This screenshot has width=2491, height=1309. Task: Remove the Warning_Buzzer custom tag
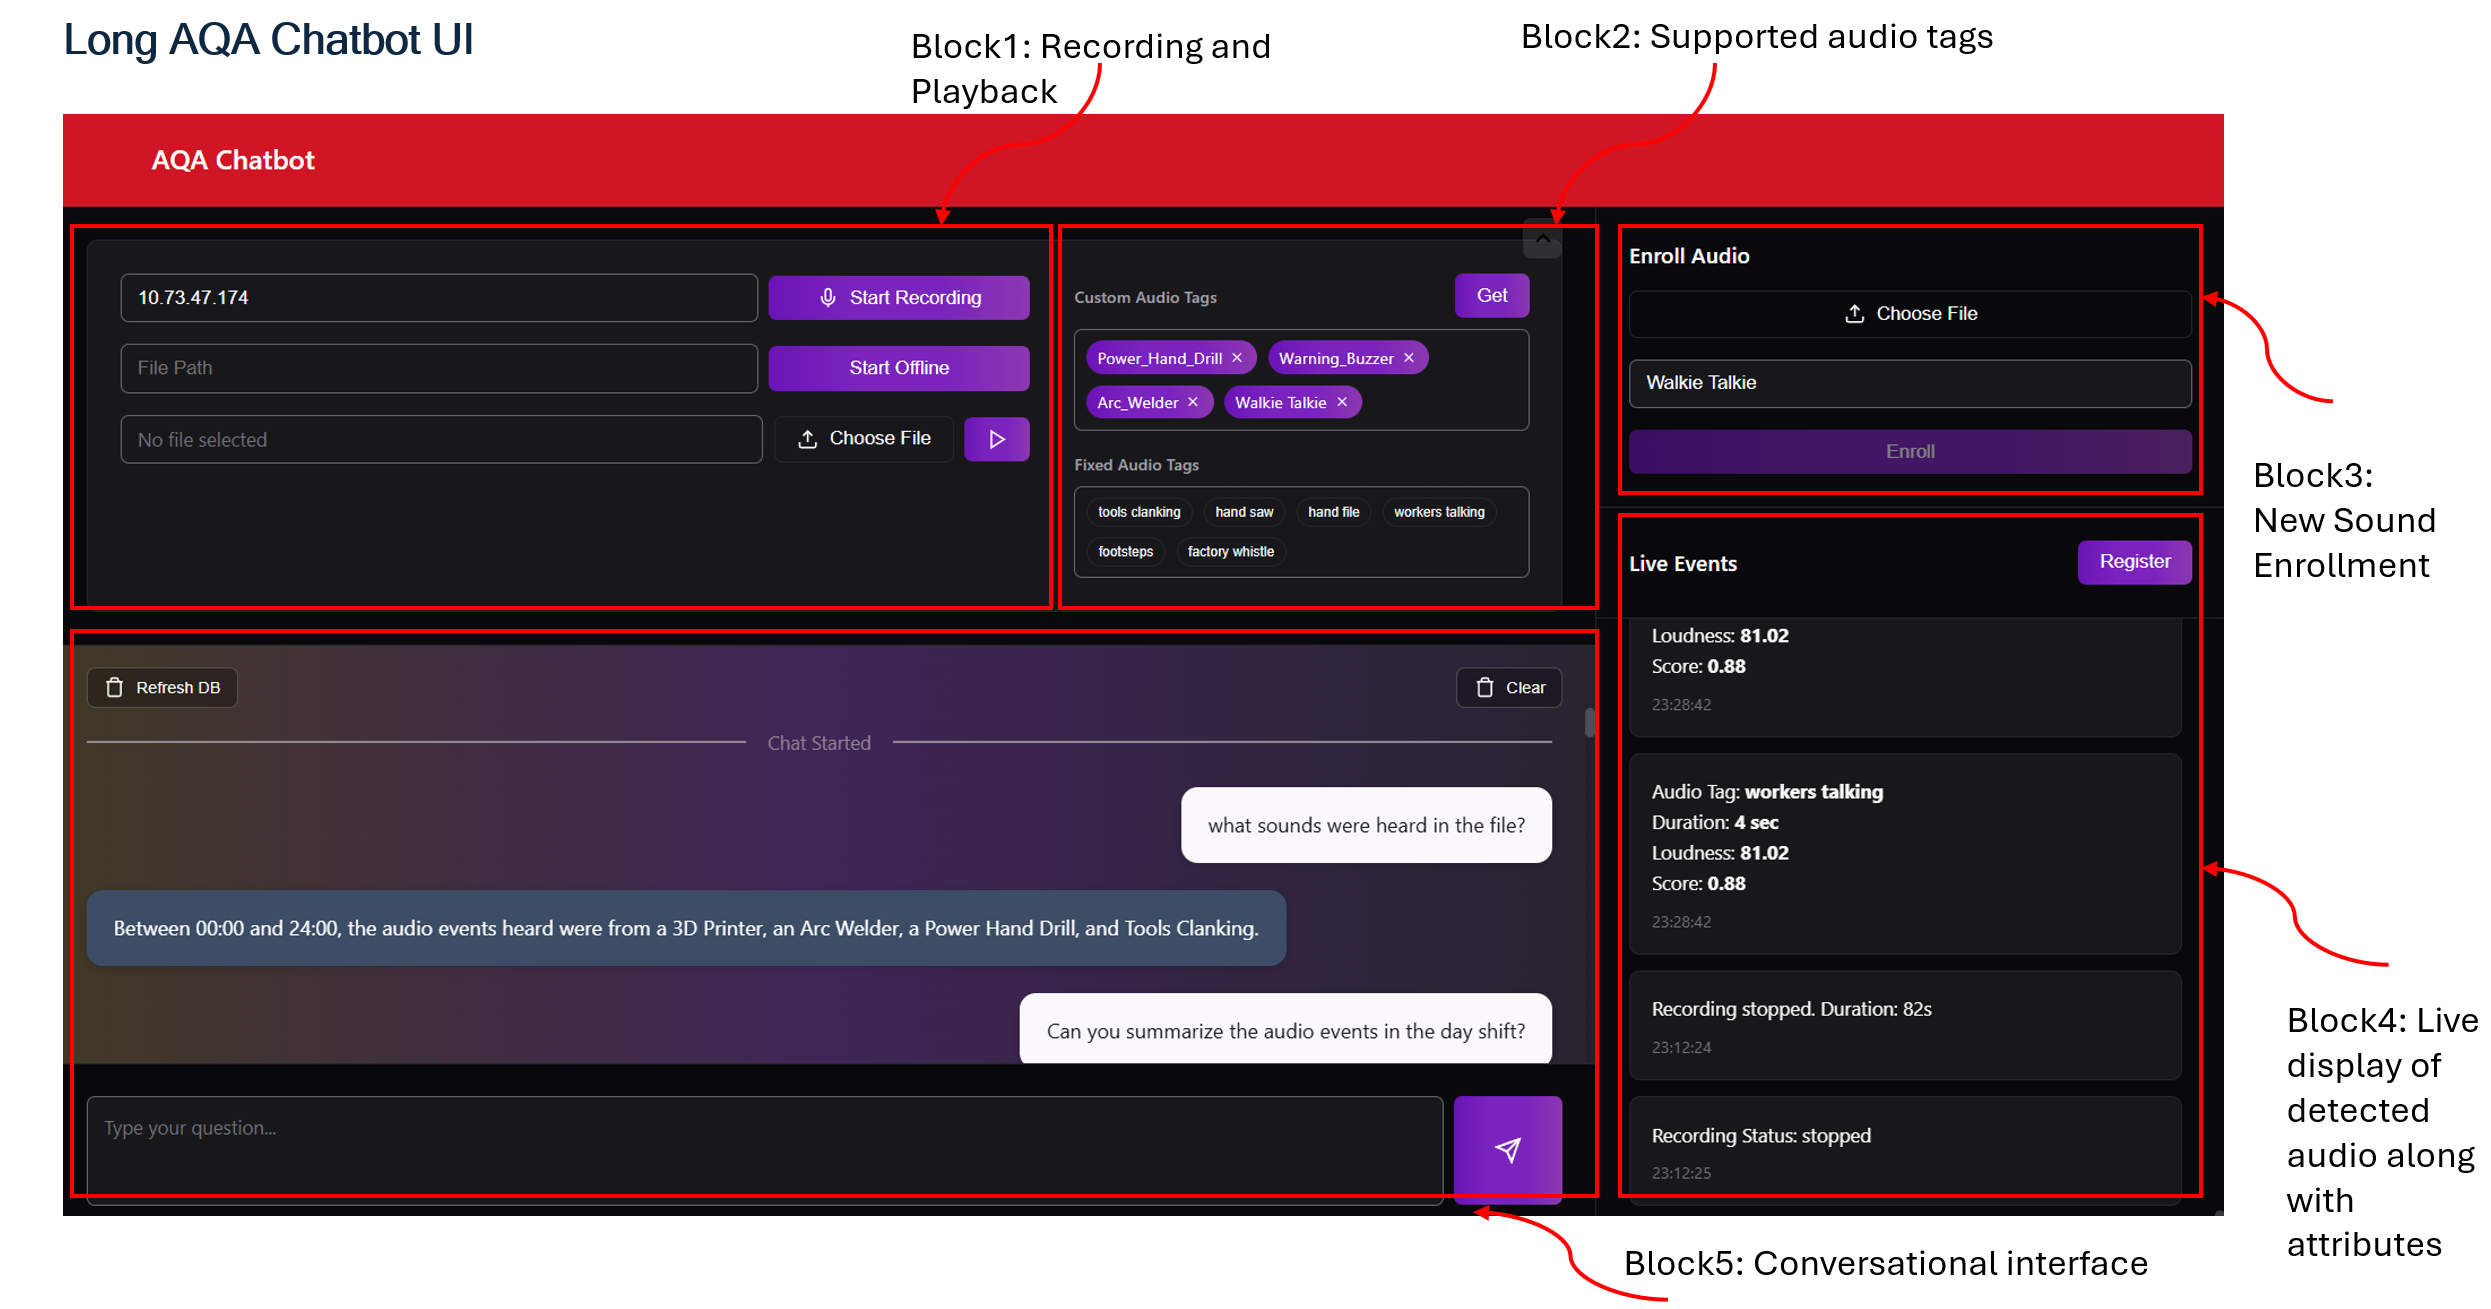1409,358
